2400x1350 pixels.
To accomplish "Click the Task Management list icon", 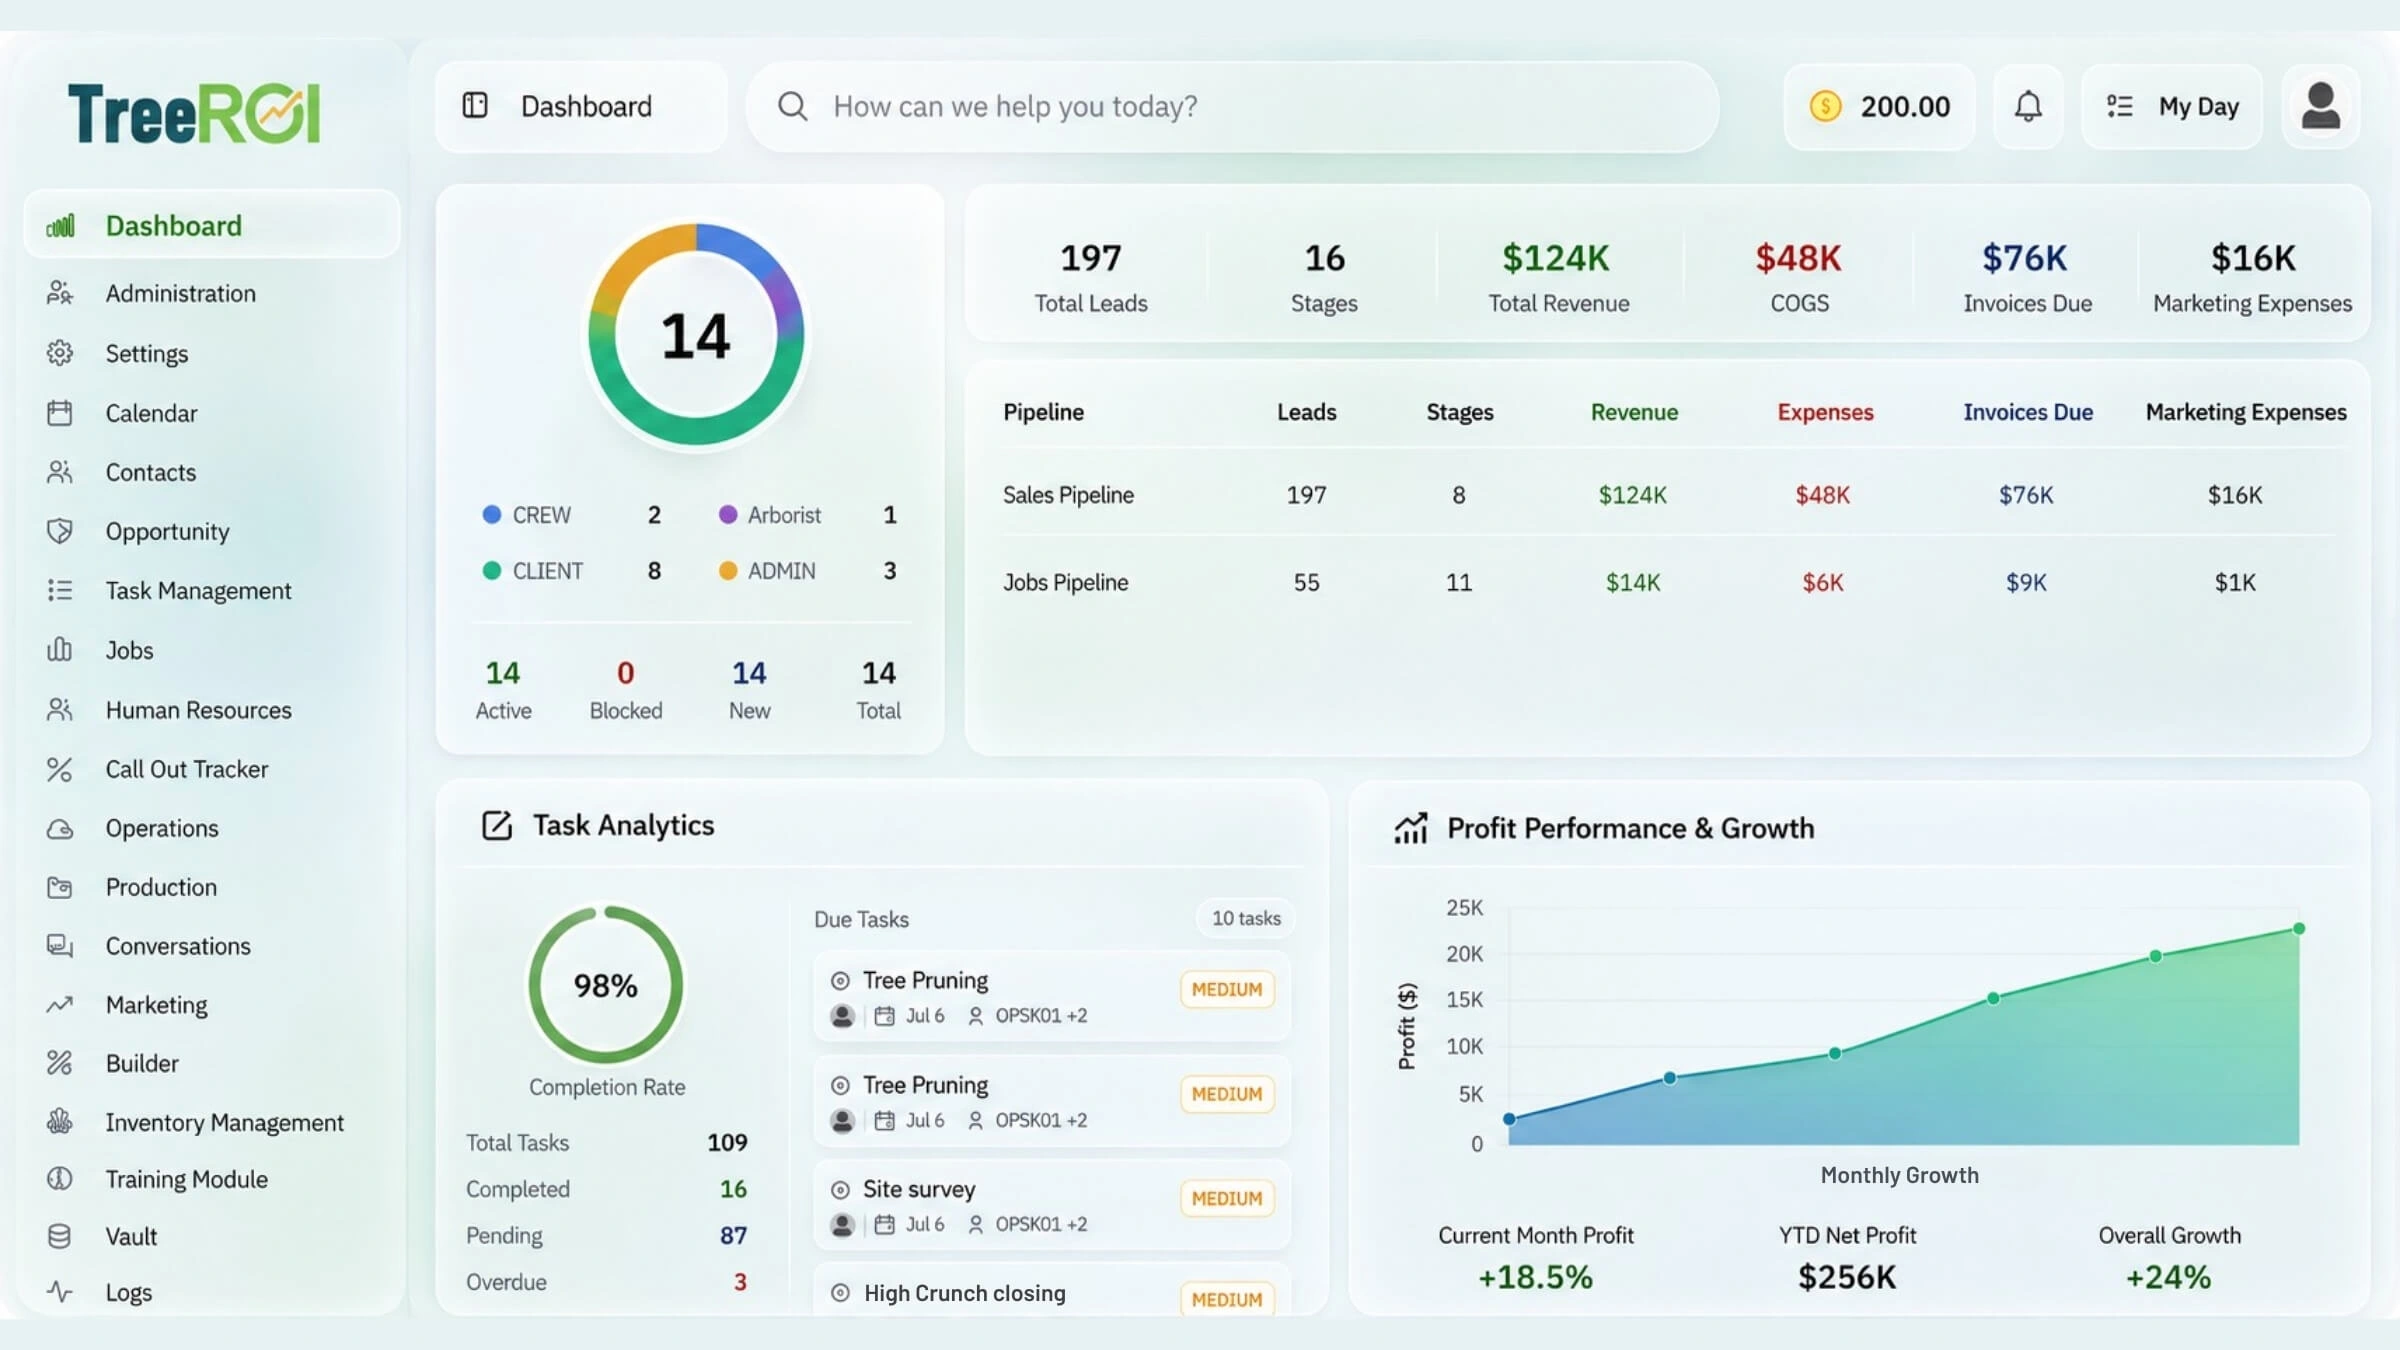I will (59, 590).
